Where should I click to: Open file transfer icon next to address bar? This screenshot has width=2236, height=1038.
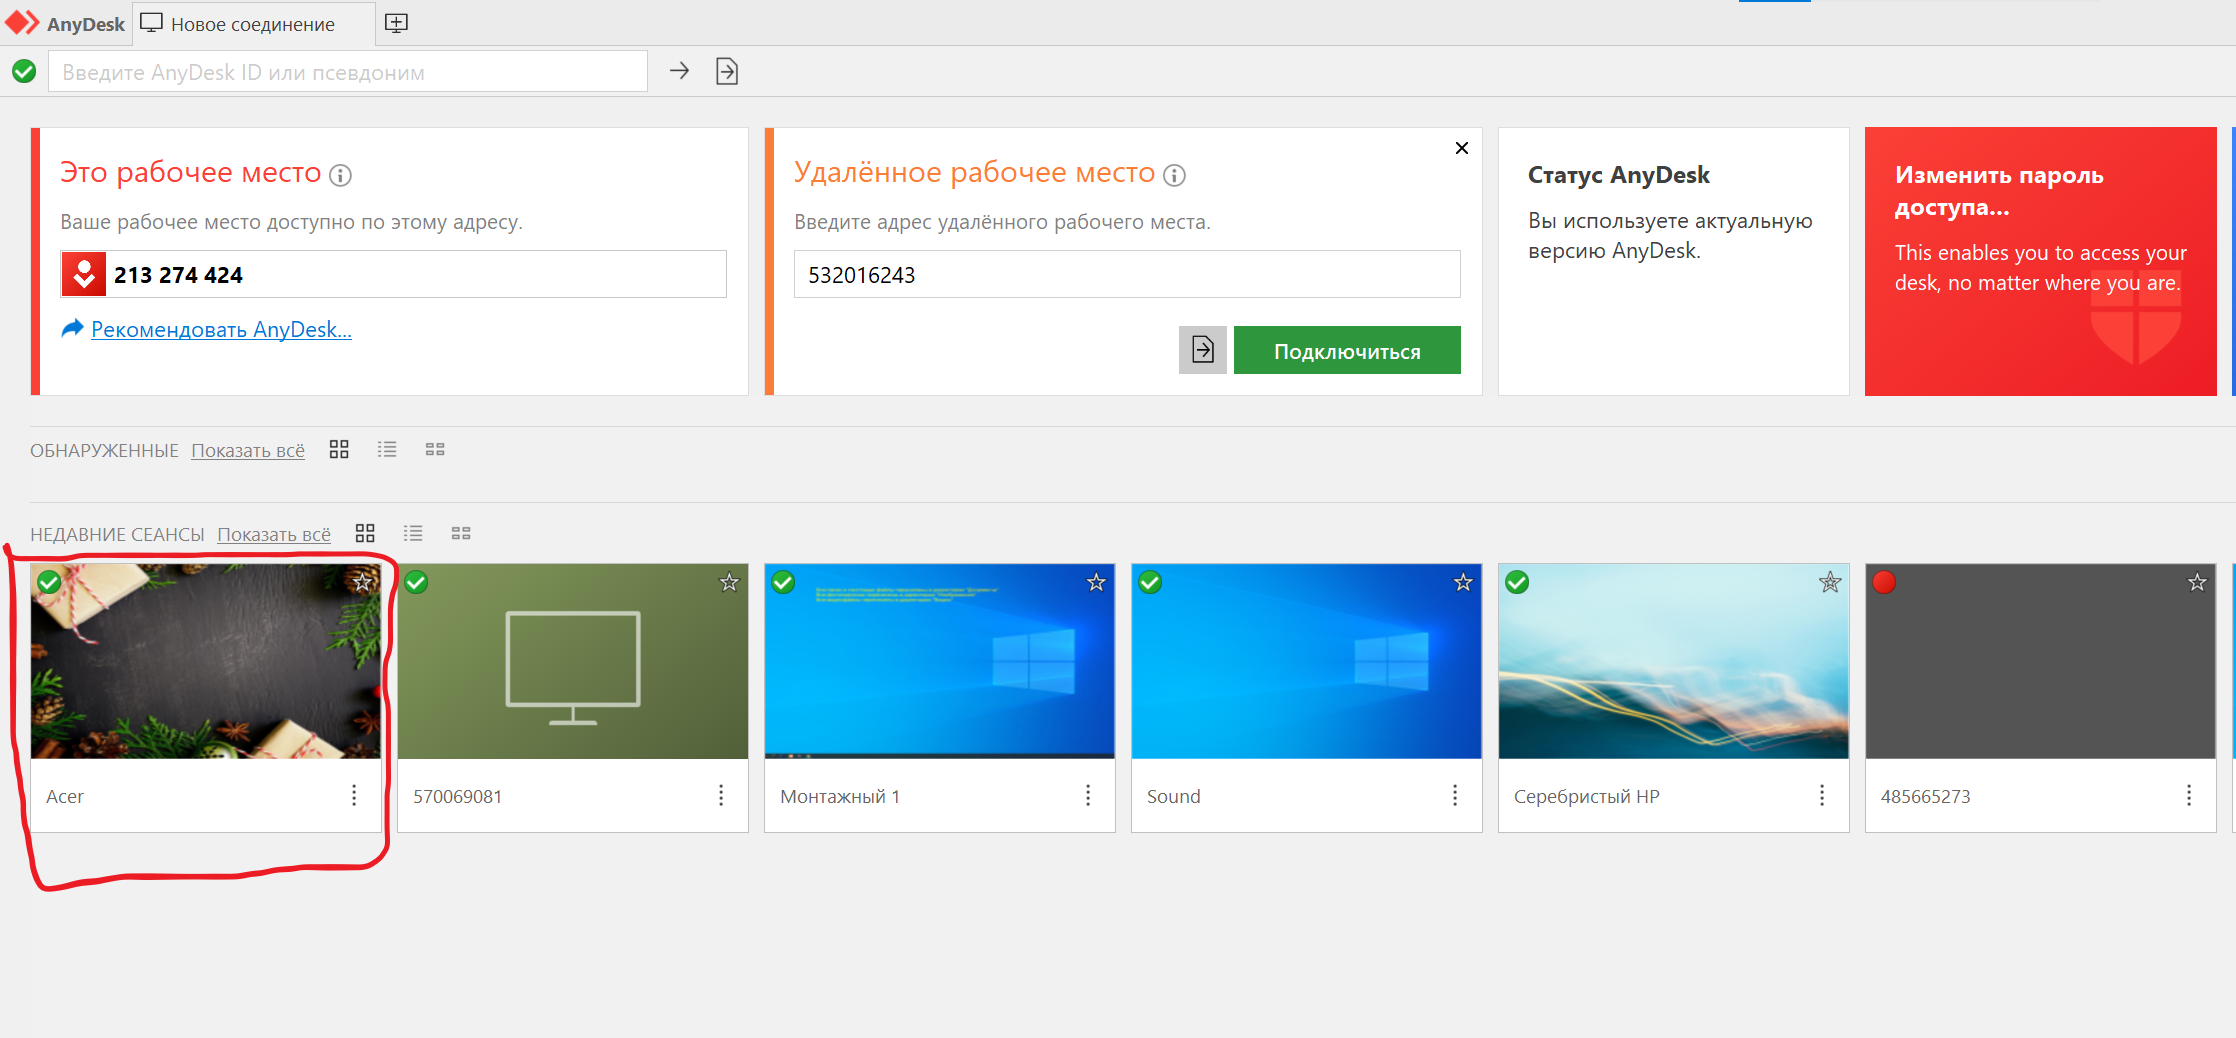click(727, 71)
